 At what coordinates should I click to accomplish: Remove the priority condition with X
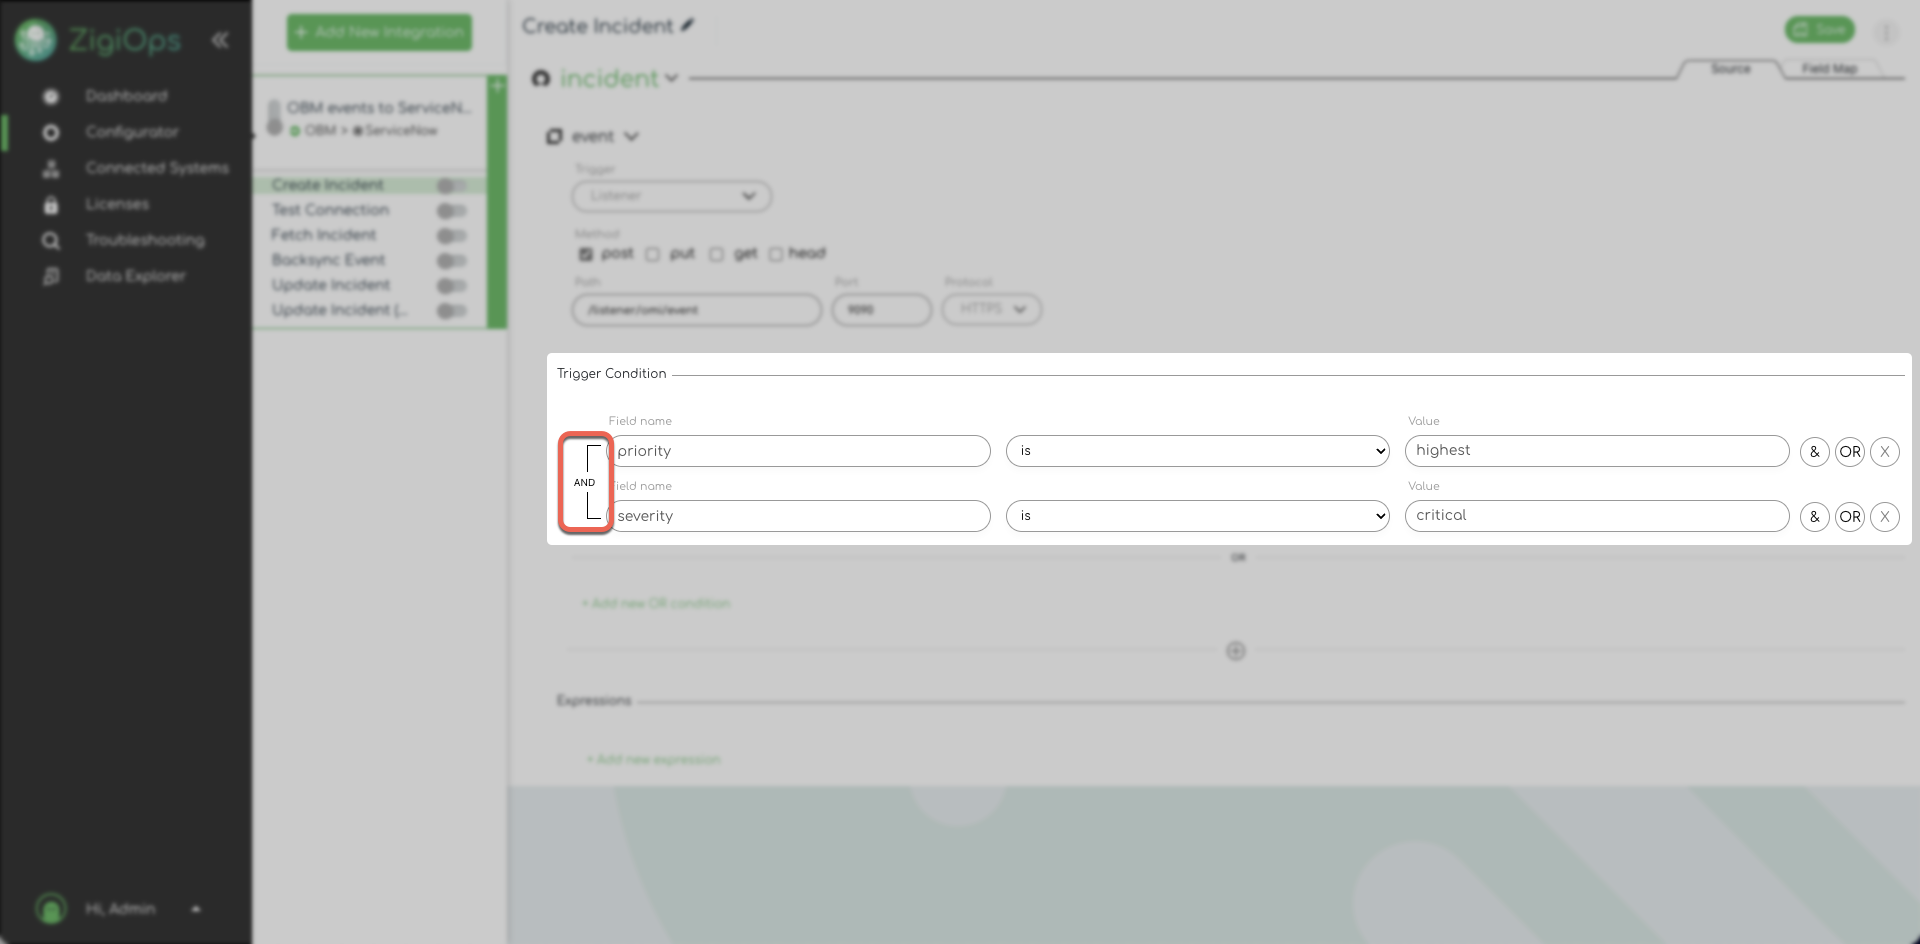[x=1884, y=452]
